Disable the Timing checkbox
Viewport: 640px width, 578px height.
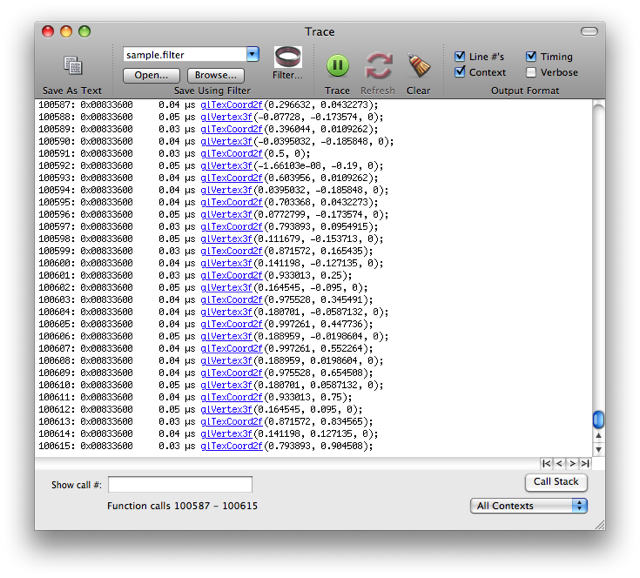[x=531, y=57]
